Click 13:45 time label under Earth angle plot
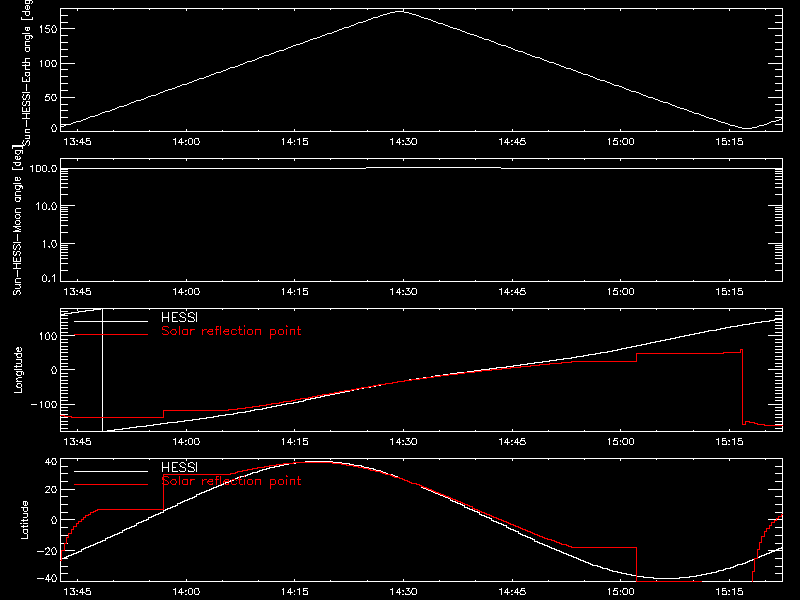 [x=78, y=142]
